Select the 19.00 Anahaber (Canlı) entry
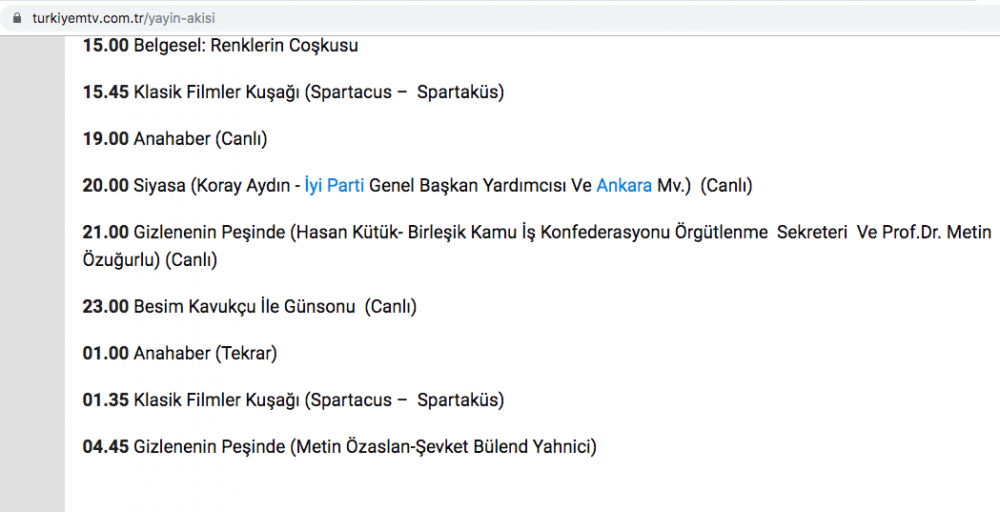This screenshot has width=1000, height=512. 175,140
